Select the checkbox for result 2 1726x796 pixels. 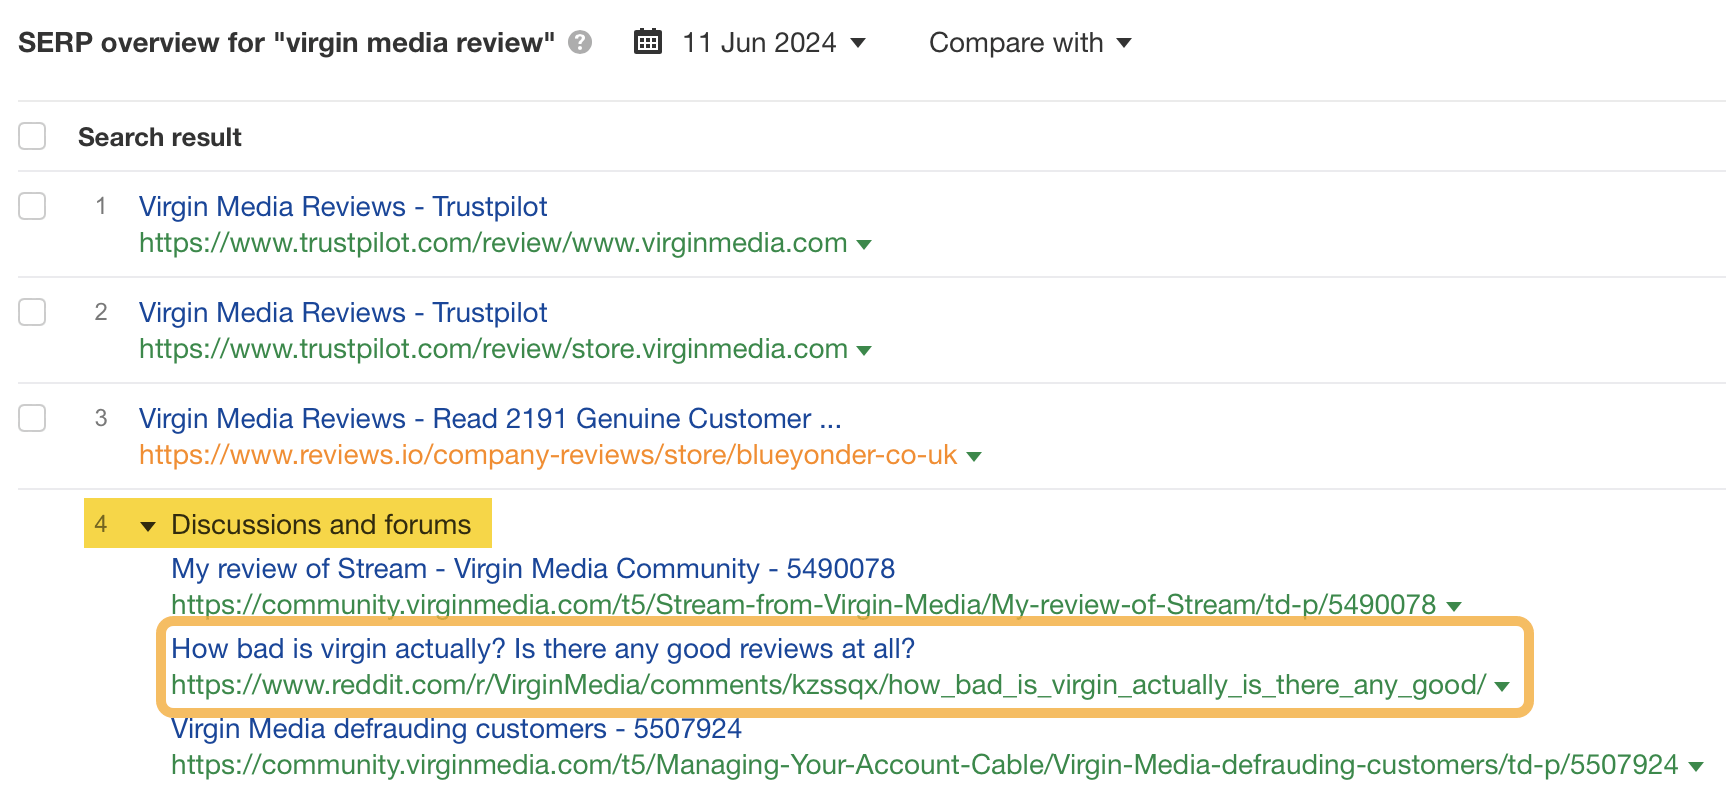click(32, 312)
